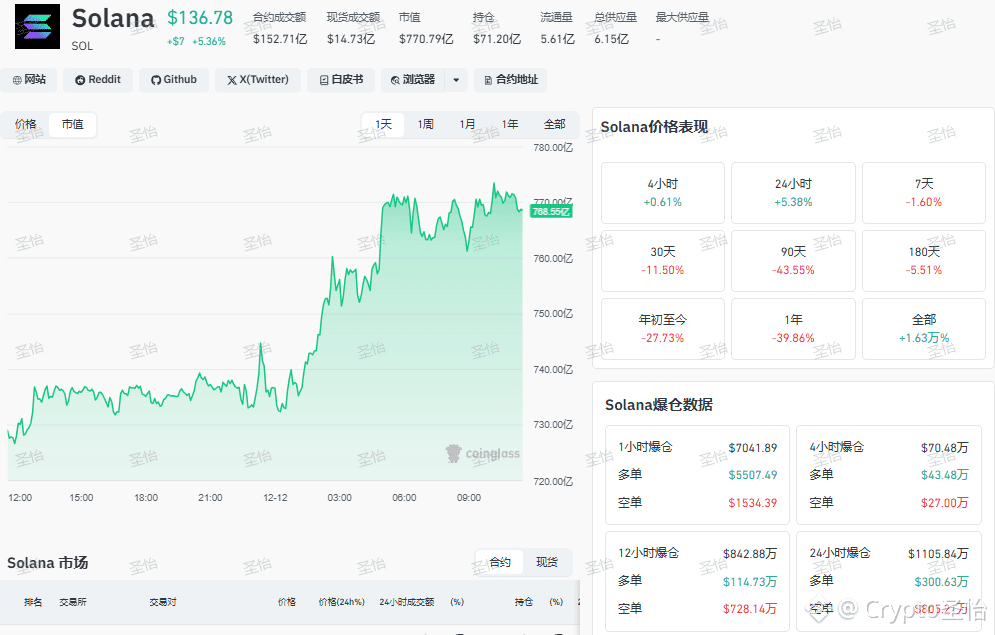995x635 pixels.
Task: Click the 白皮书 document icon
Action: pos(323,80)
